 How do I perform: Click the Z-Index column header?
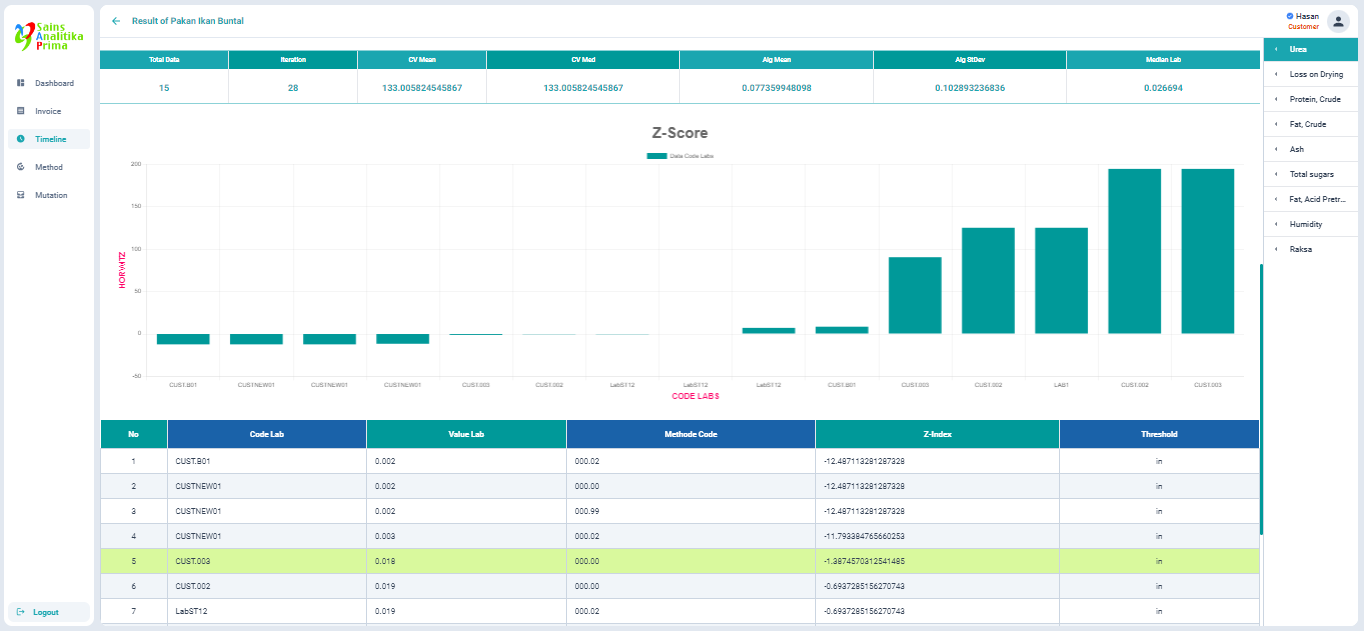[x=936, y=434]
